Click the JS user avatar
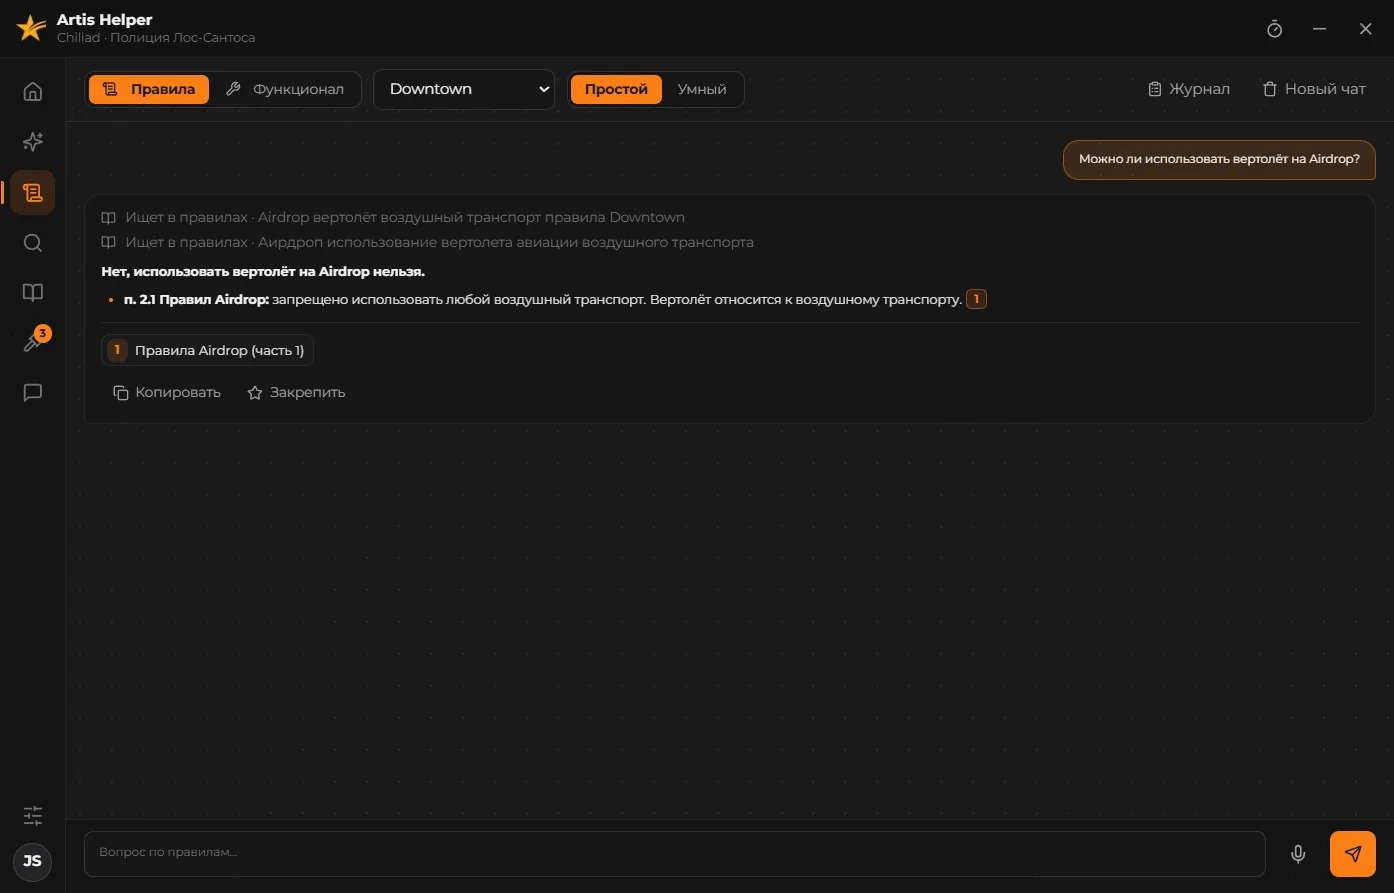 click(x=33, y=861)
